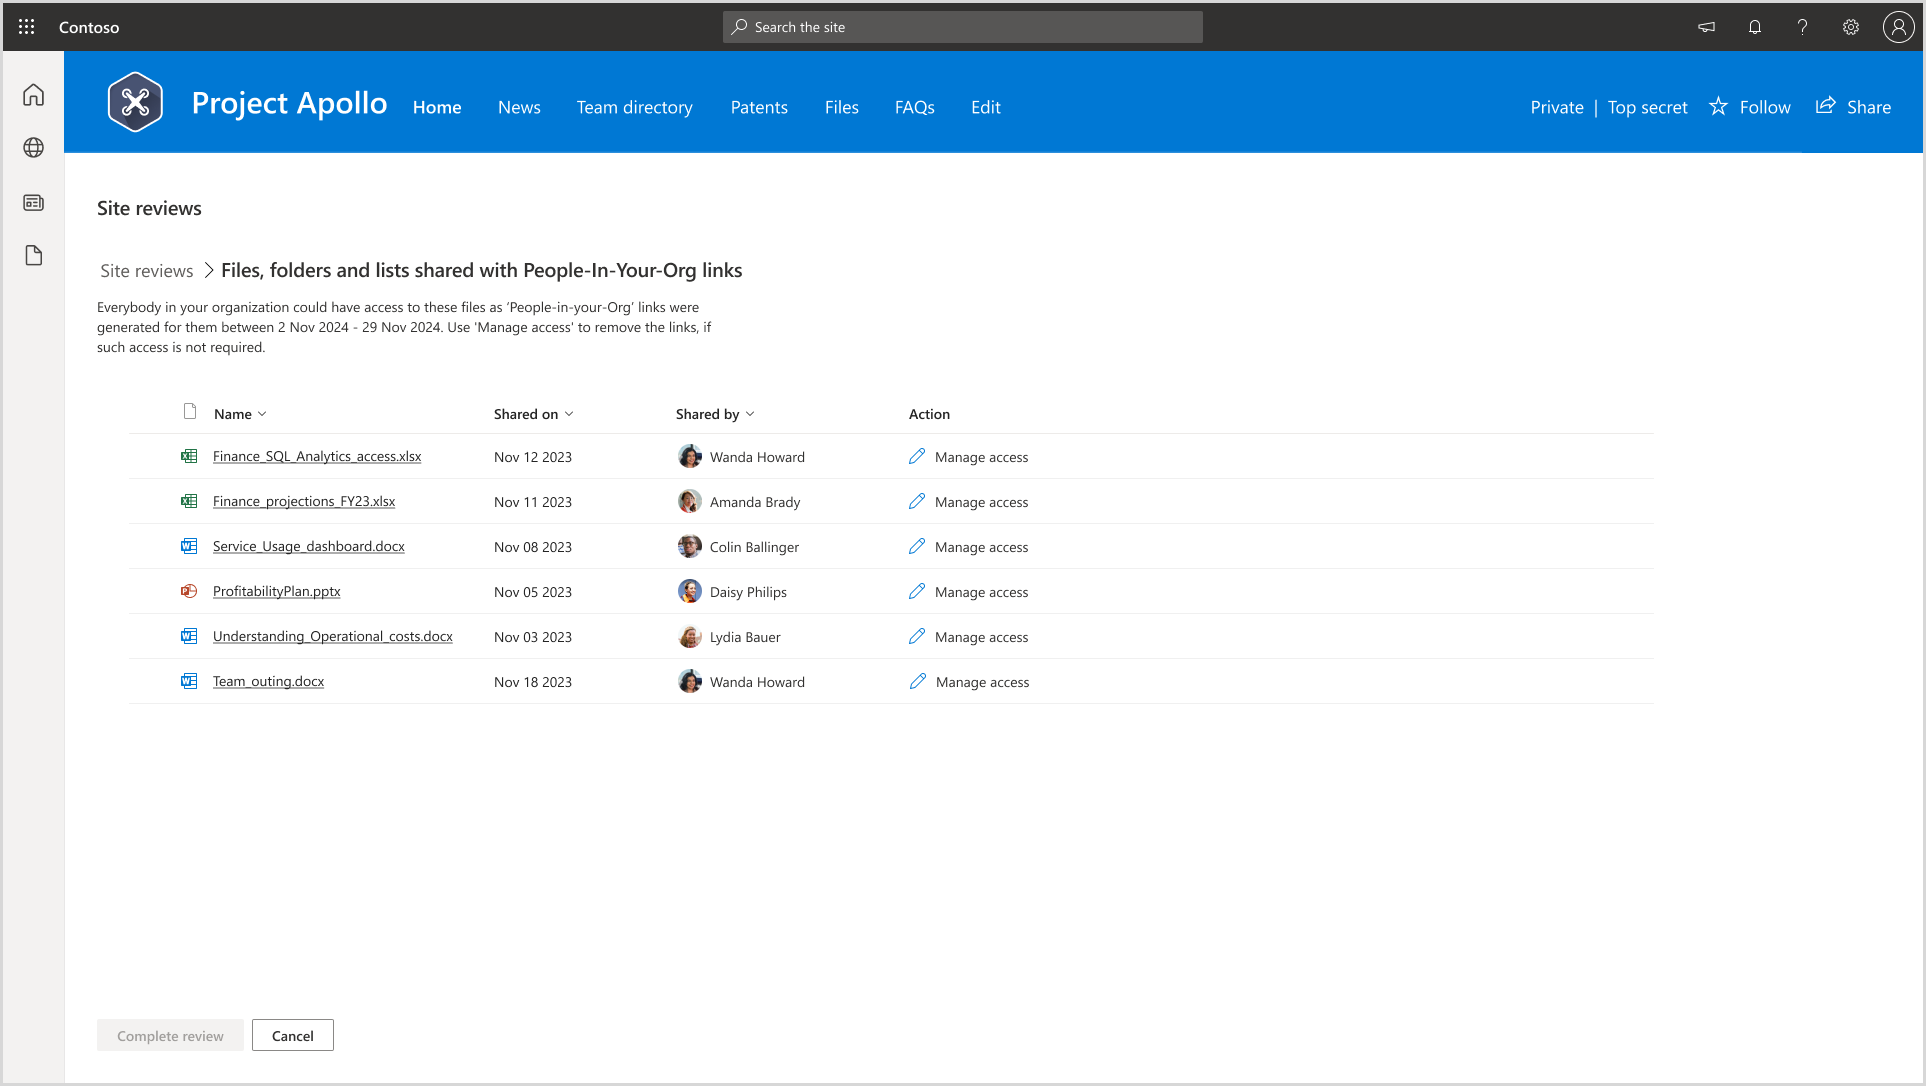Open the news icon in left sidebar
Screen dimensions: 1926x1086
[34, 203]
